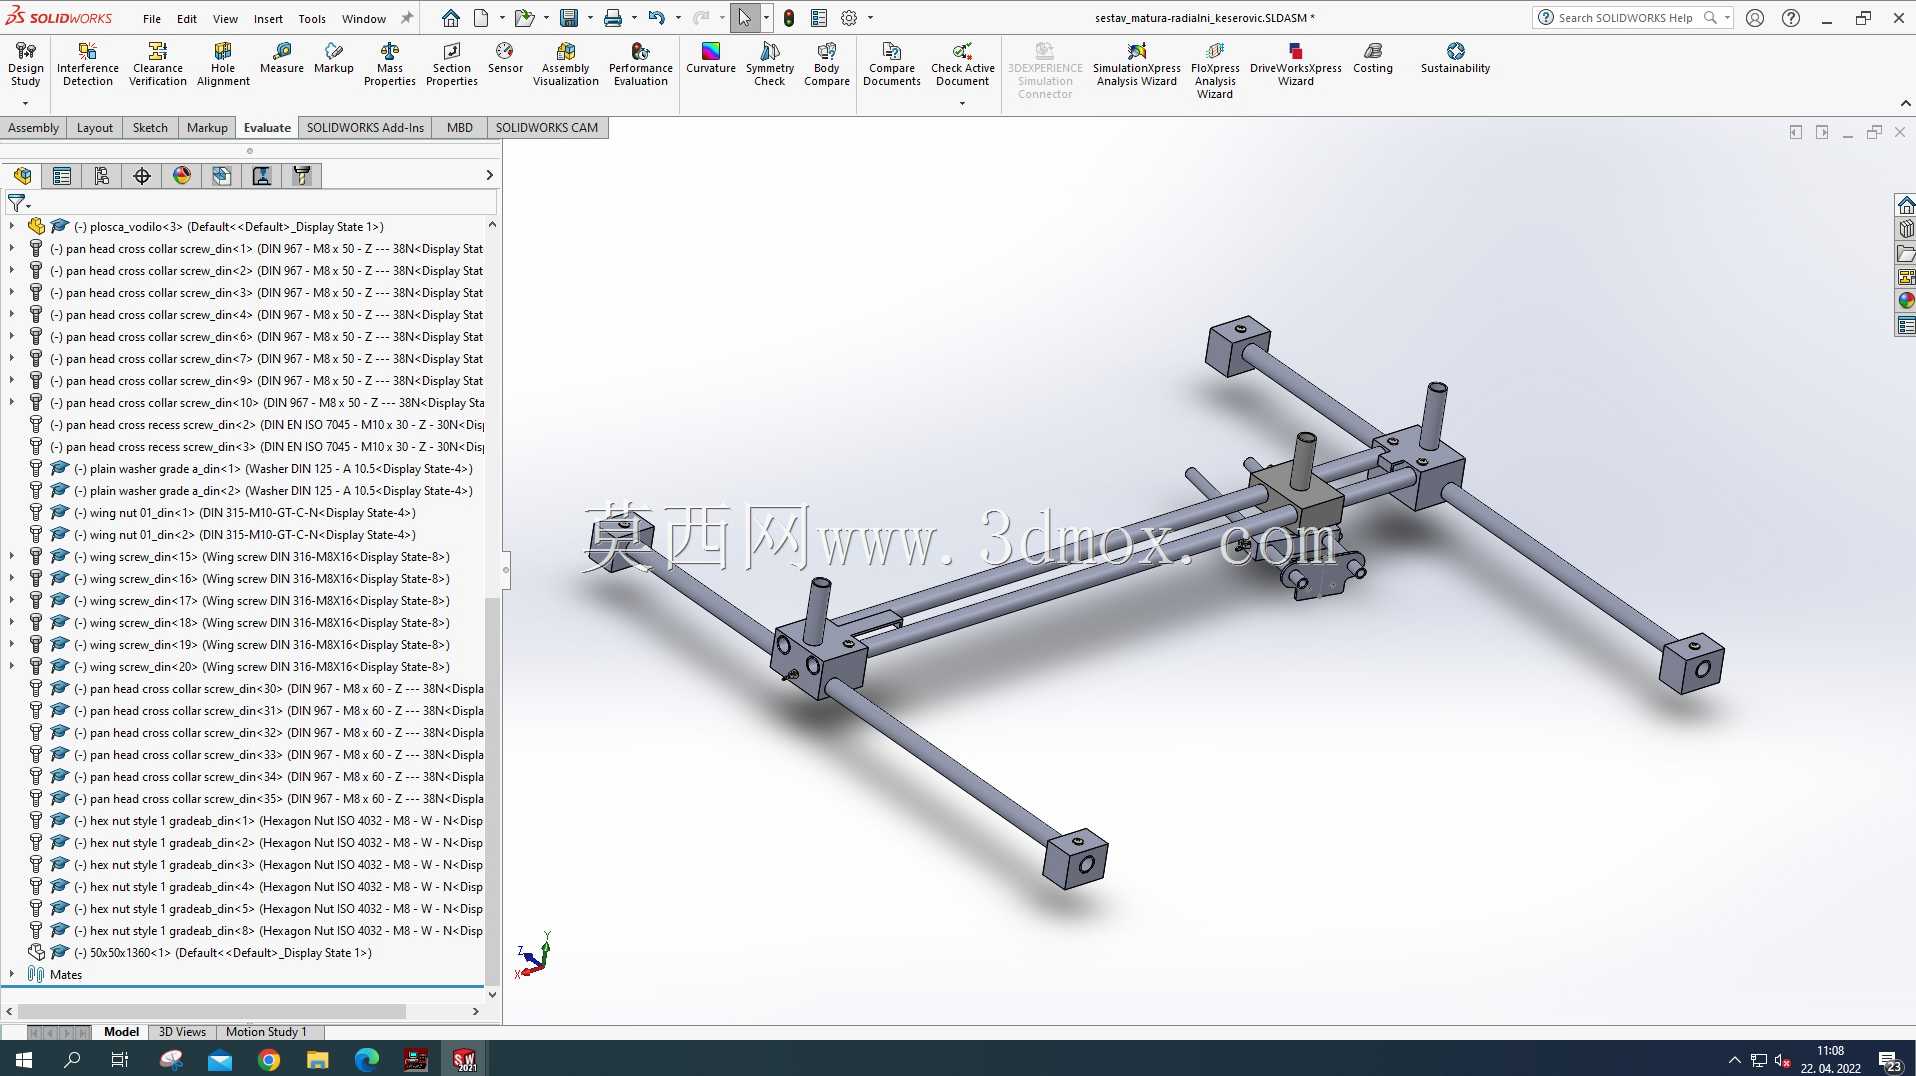The image size is (1916, 1076).
Task: Open the Appearances task pane icon
Action: pyautogui.click(x=1906, y=301)
